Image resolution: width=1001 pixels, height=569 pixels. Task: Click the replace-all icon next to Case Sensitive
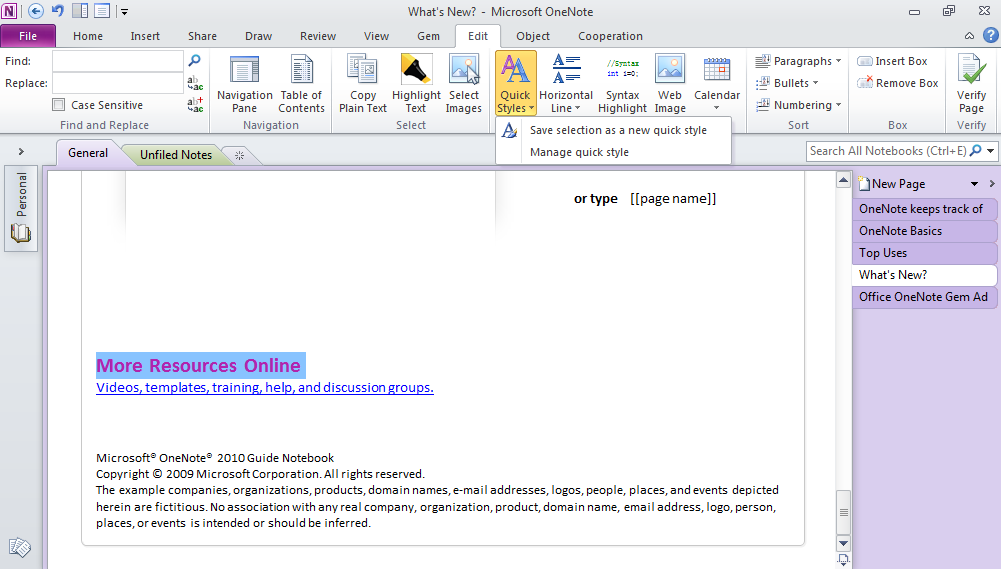(x=195, y=105)
